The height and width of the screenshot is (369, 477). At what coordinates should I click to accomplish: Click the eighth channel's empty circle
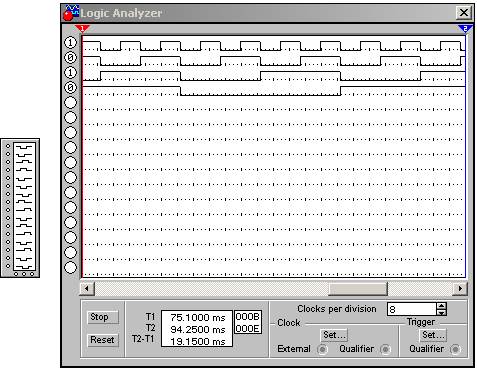(70, 148)
